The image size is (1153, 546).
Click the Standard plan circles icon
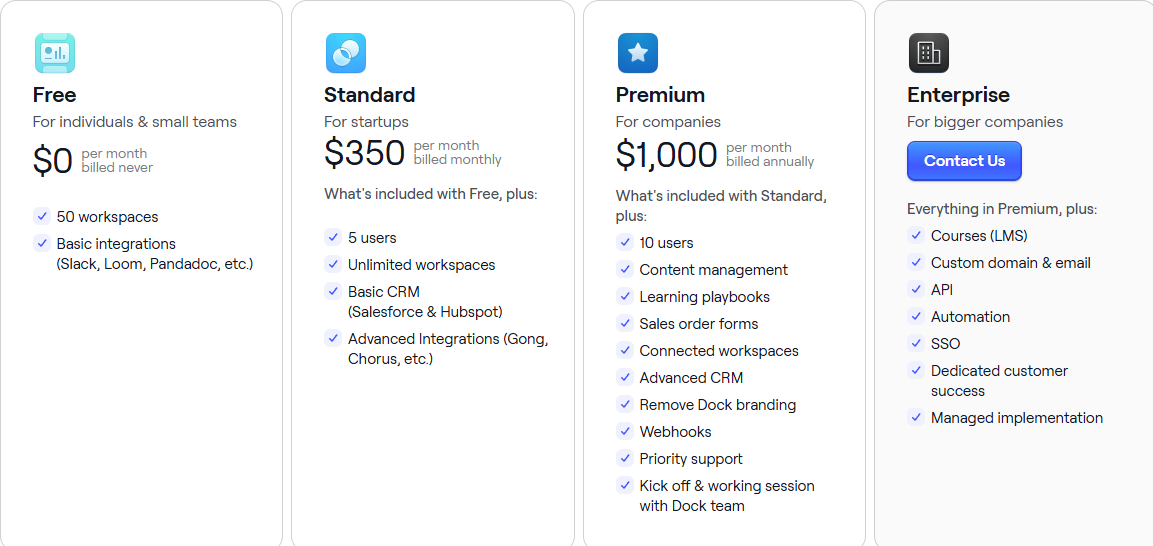[x=345, y=53]
